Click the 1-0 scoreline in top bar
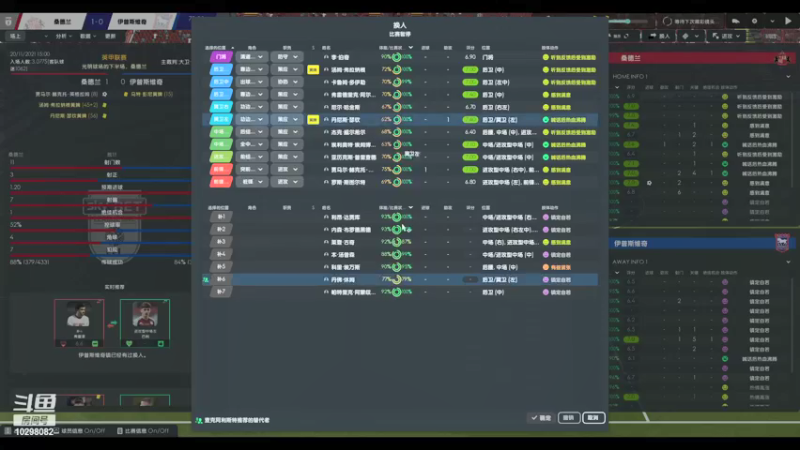800x450 pixels. (x=97, y=21)
